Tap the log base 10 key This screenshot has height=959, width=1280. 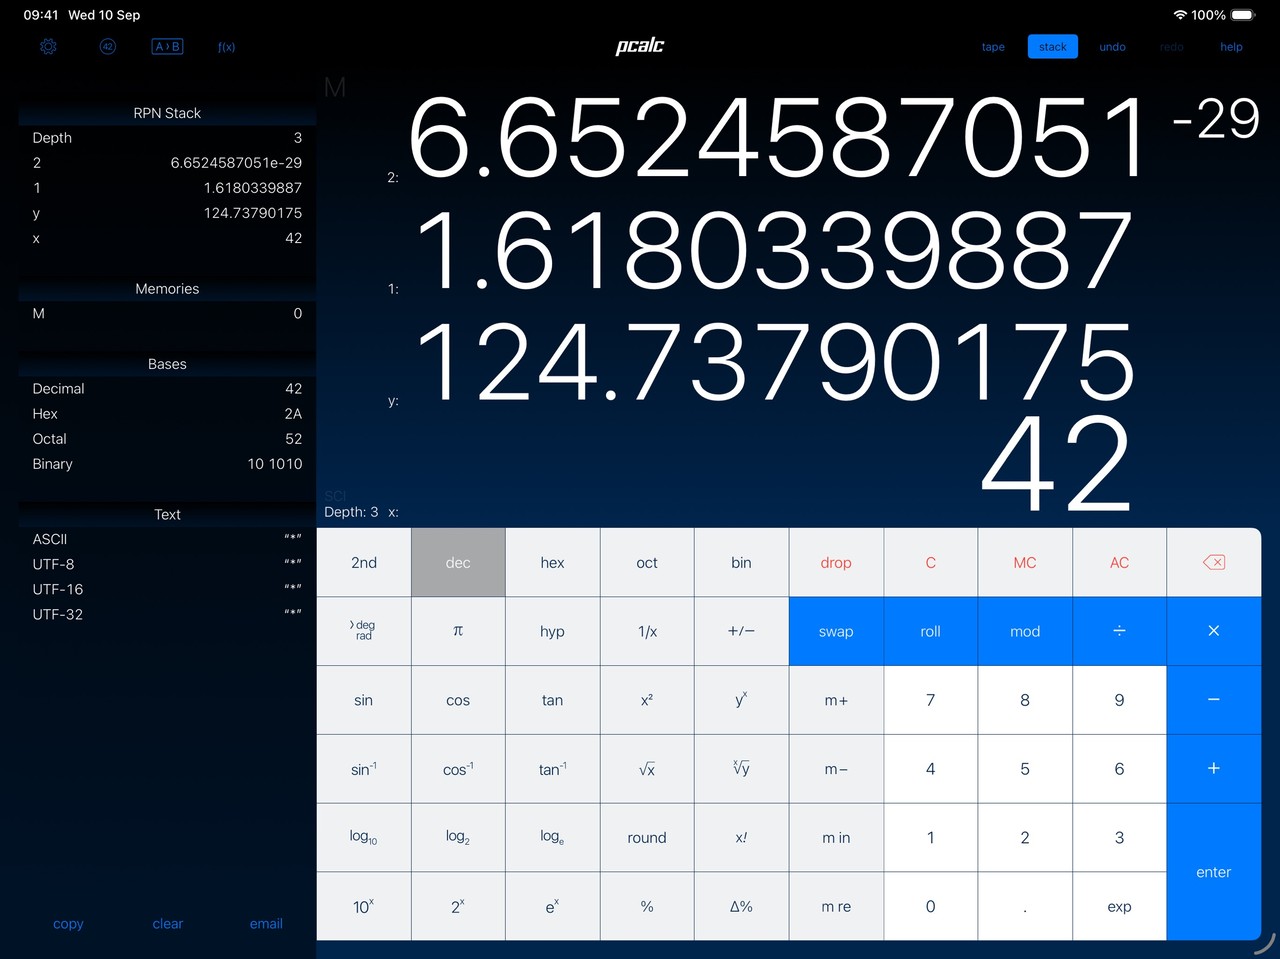[364, 838]
